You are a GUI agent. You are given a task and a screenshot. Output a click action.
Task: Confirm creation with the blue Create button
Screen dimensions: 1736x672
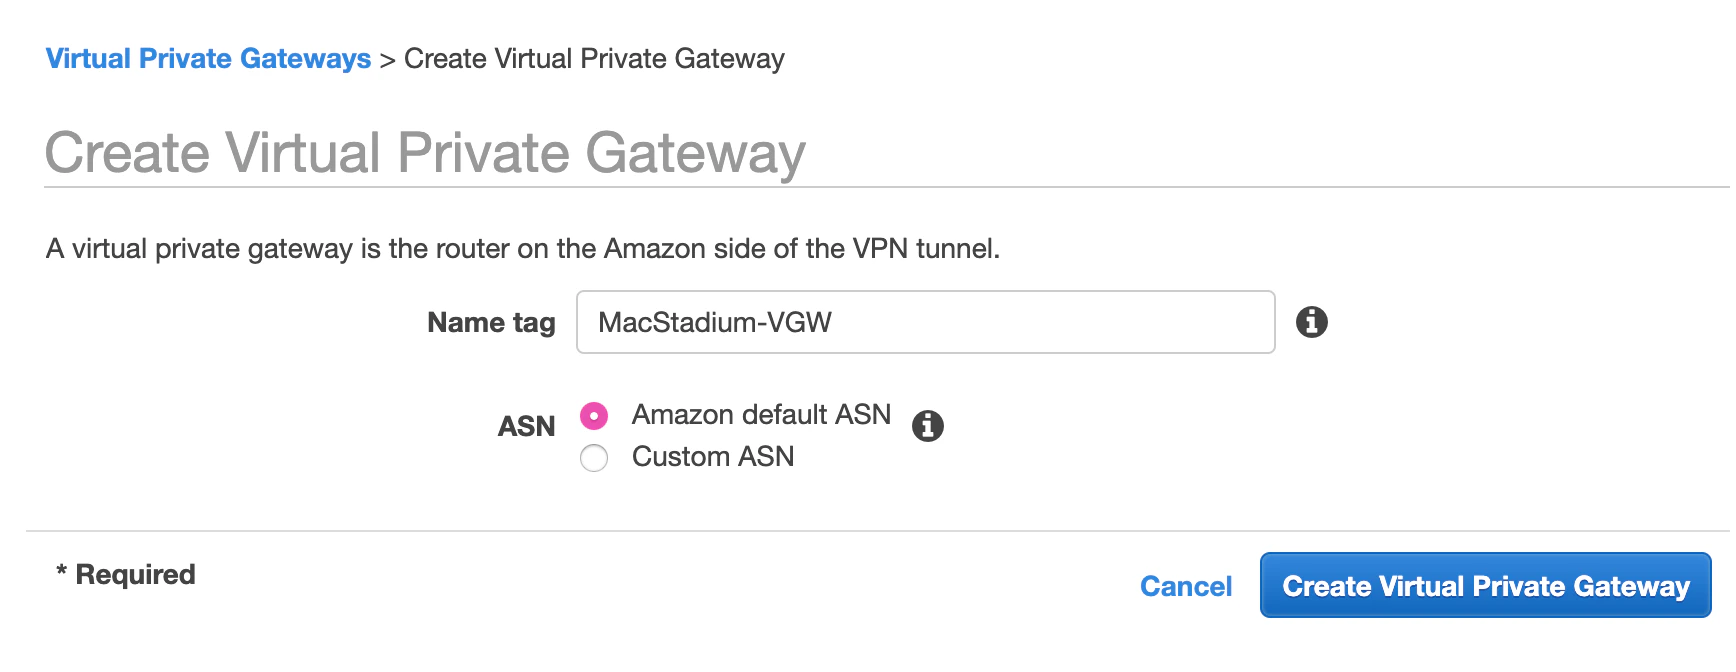[x=1484, y=586]
